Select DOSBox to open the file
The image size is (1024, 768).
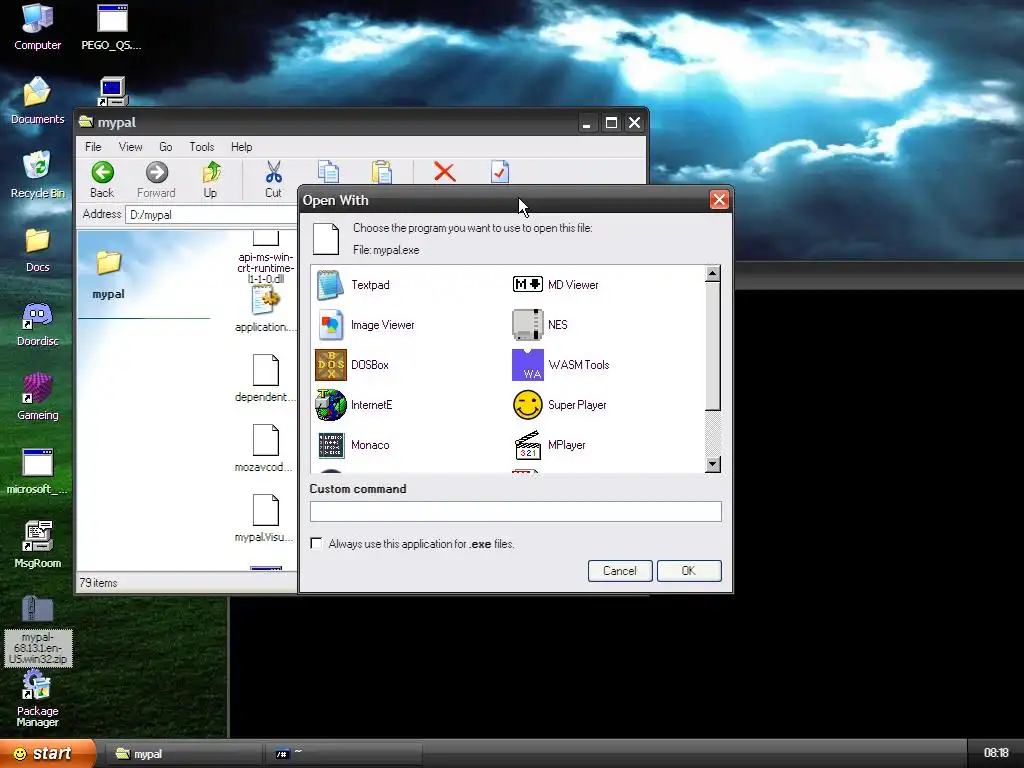tap(353, 365)
